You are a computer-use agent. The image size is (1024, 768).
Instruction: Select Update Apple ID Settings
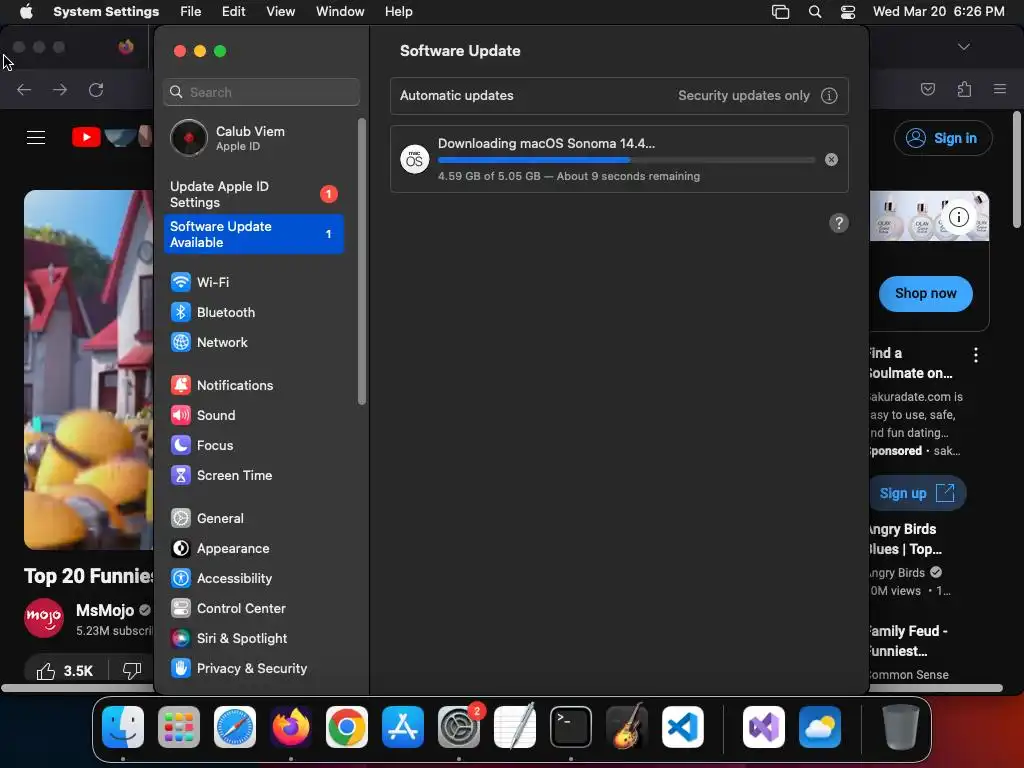click(253, 195)
